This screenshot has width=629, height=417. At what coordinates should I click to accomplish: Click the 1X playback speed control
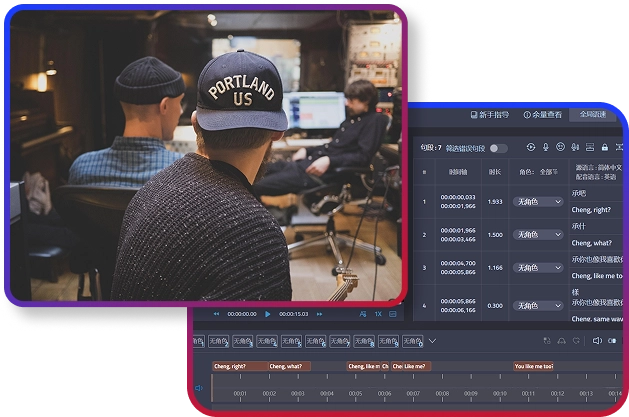coord(378,314)
